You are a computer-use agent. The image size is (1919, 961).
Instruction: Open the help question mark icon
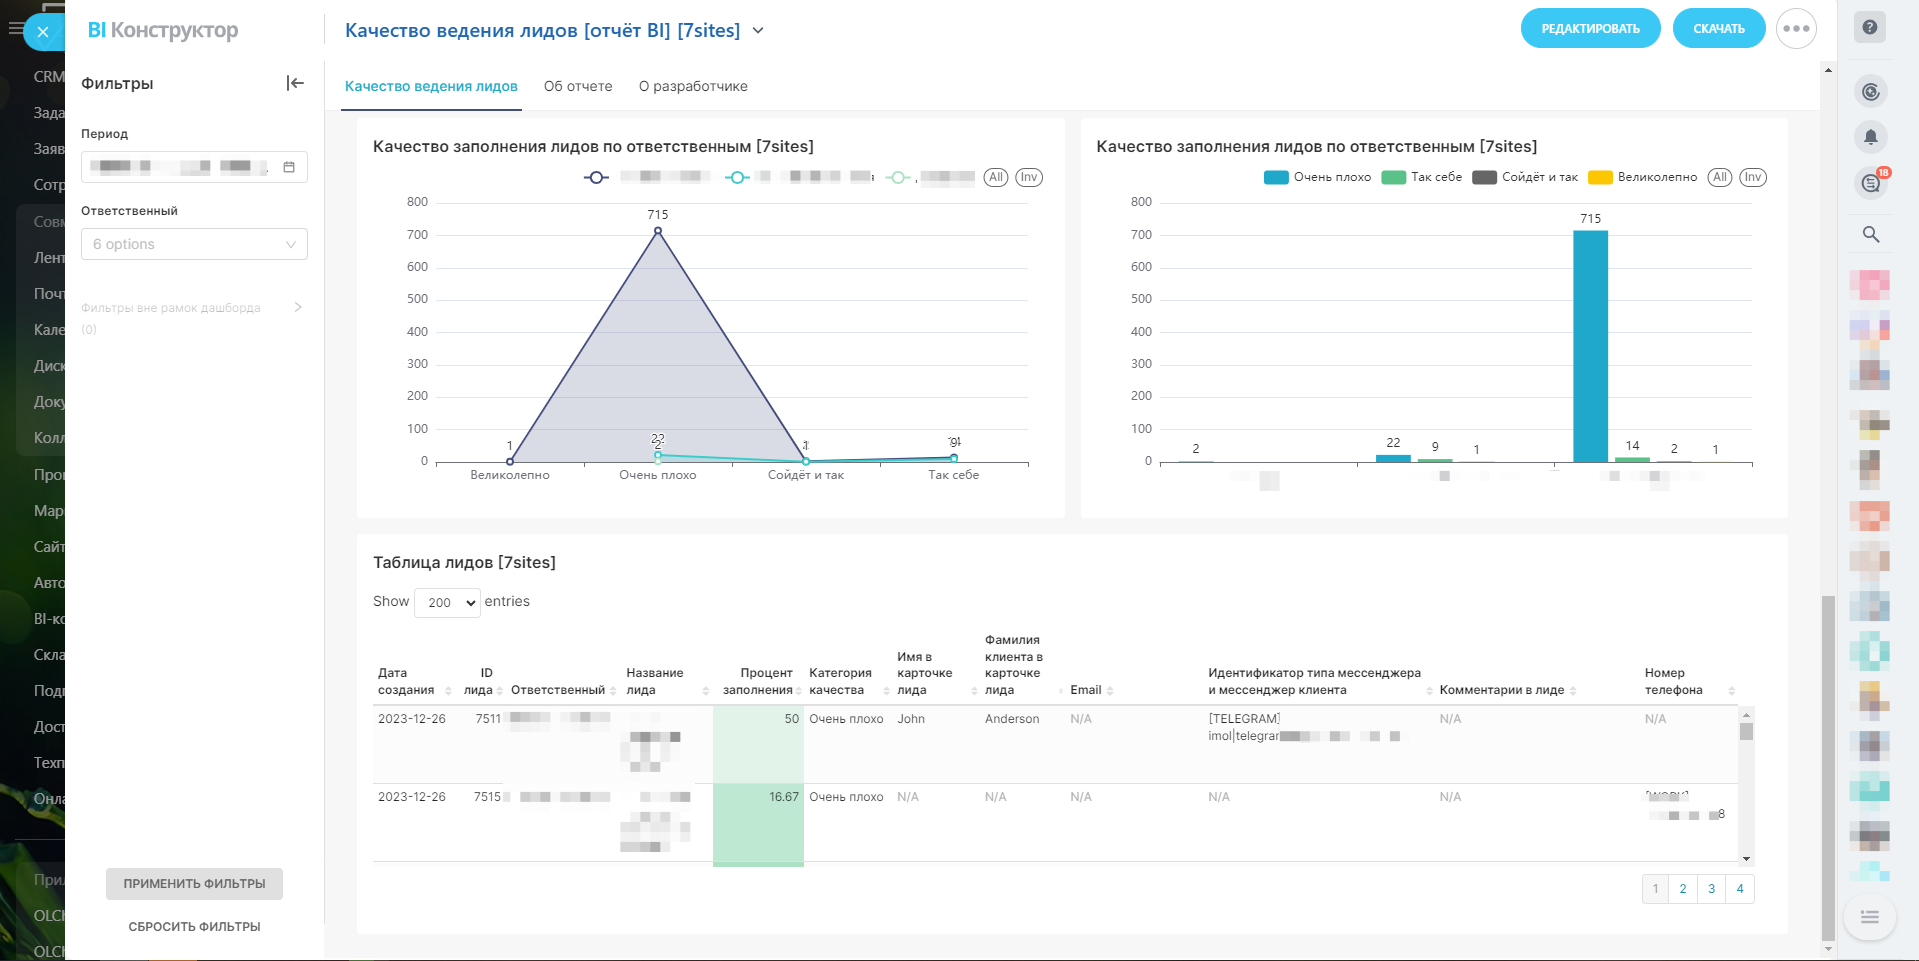coord(1870,28)
